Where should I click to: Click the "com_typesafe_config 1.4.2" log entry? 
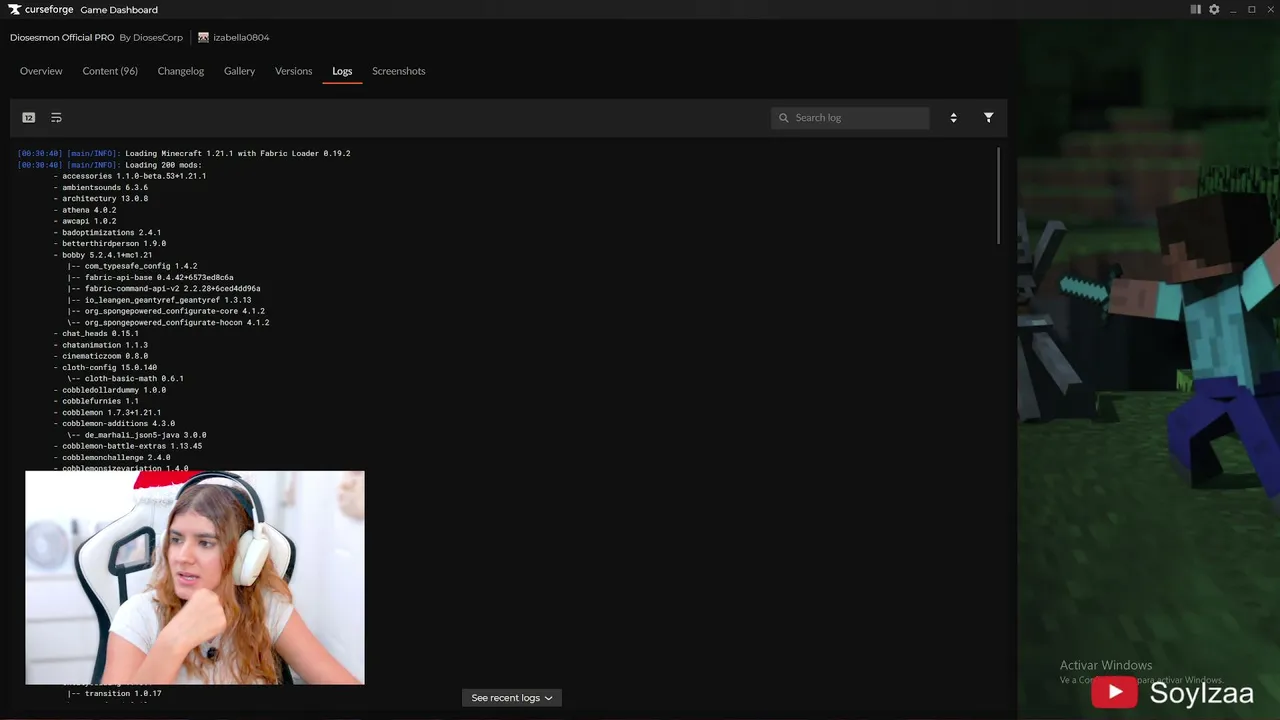point(141,266)
